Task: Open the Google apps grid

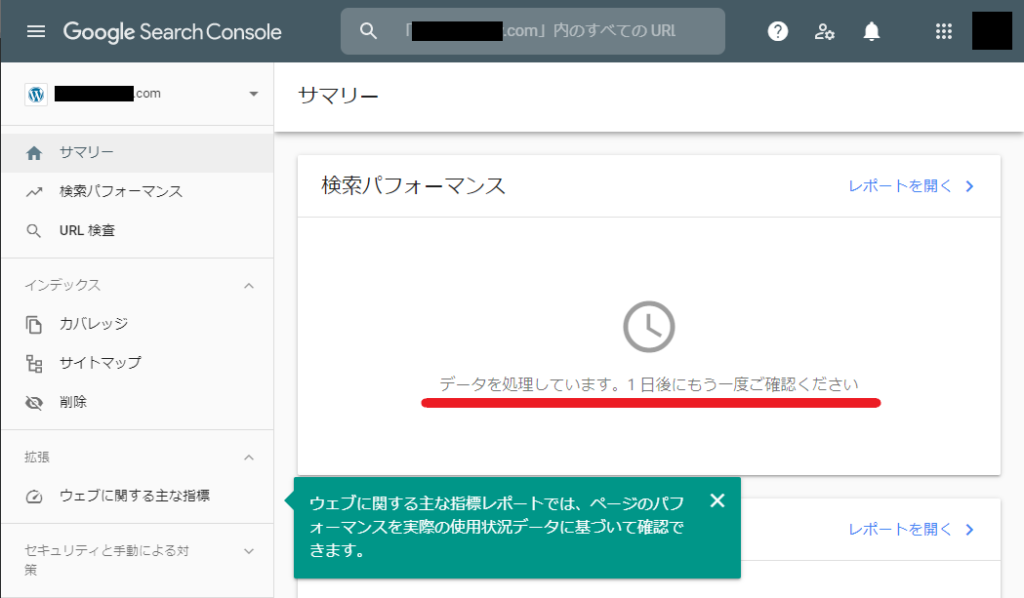Action: [x=943, y=31]
